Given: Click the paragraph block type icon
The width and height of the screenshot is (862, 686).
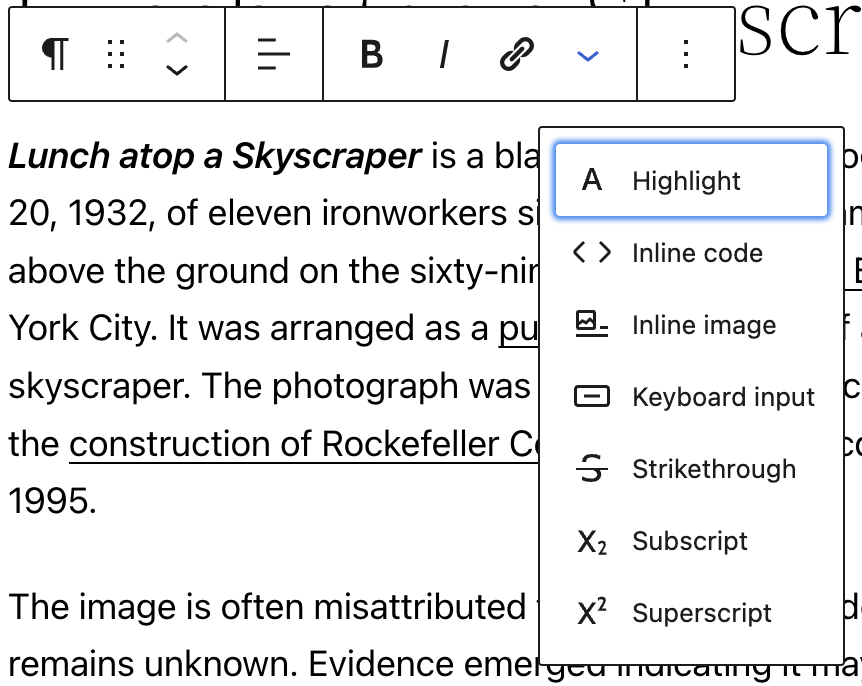Looking at the screenshot, I should tap(55, 54).
